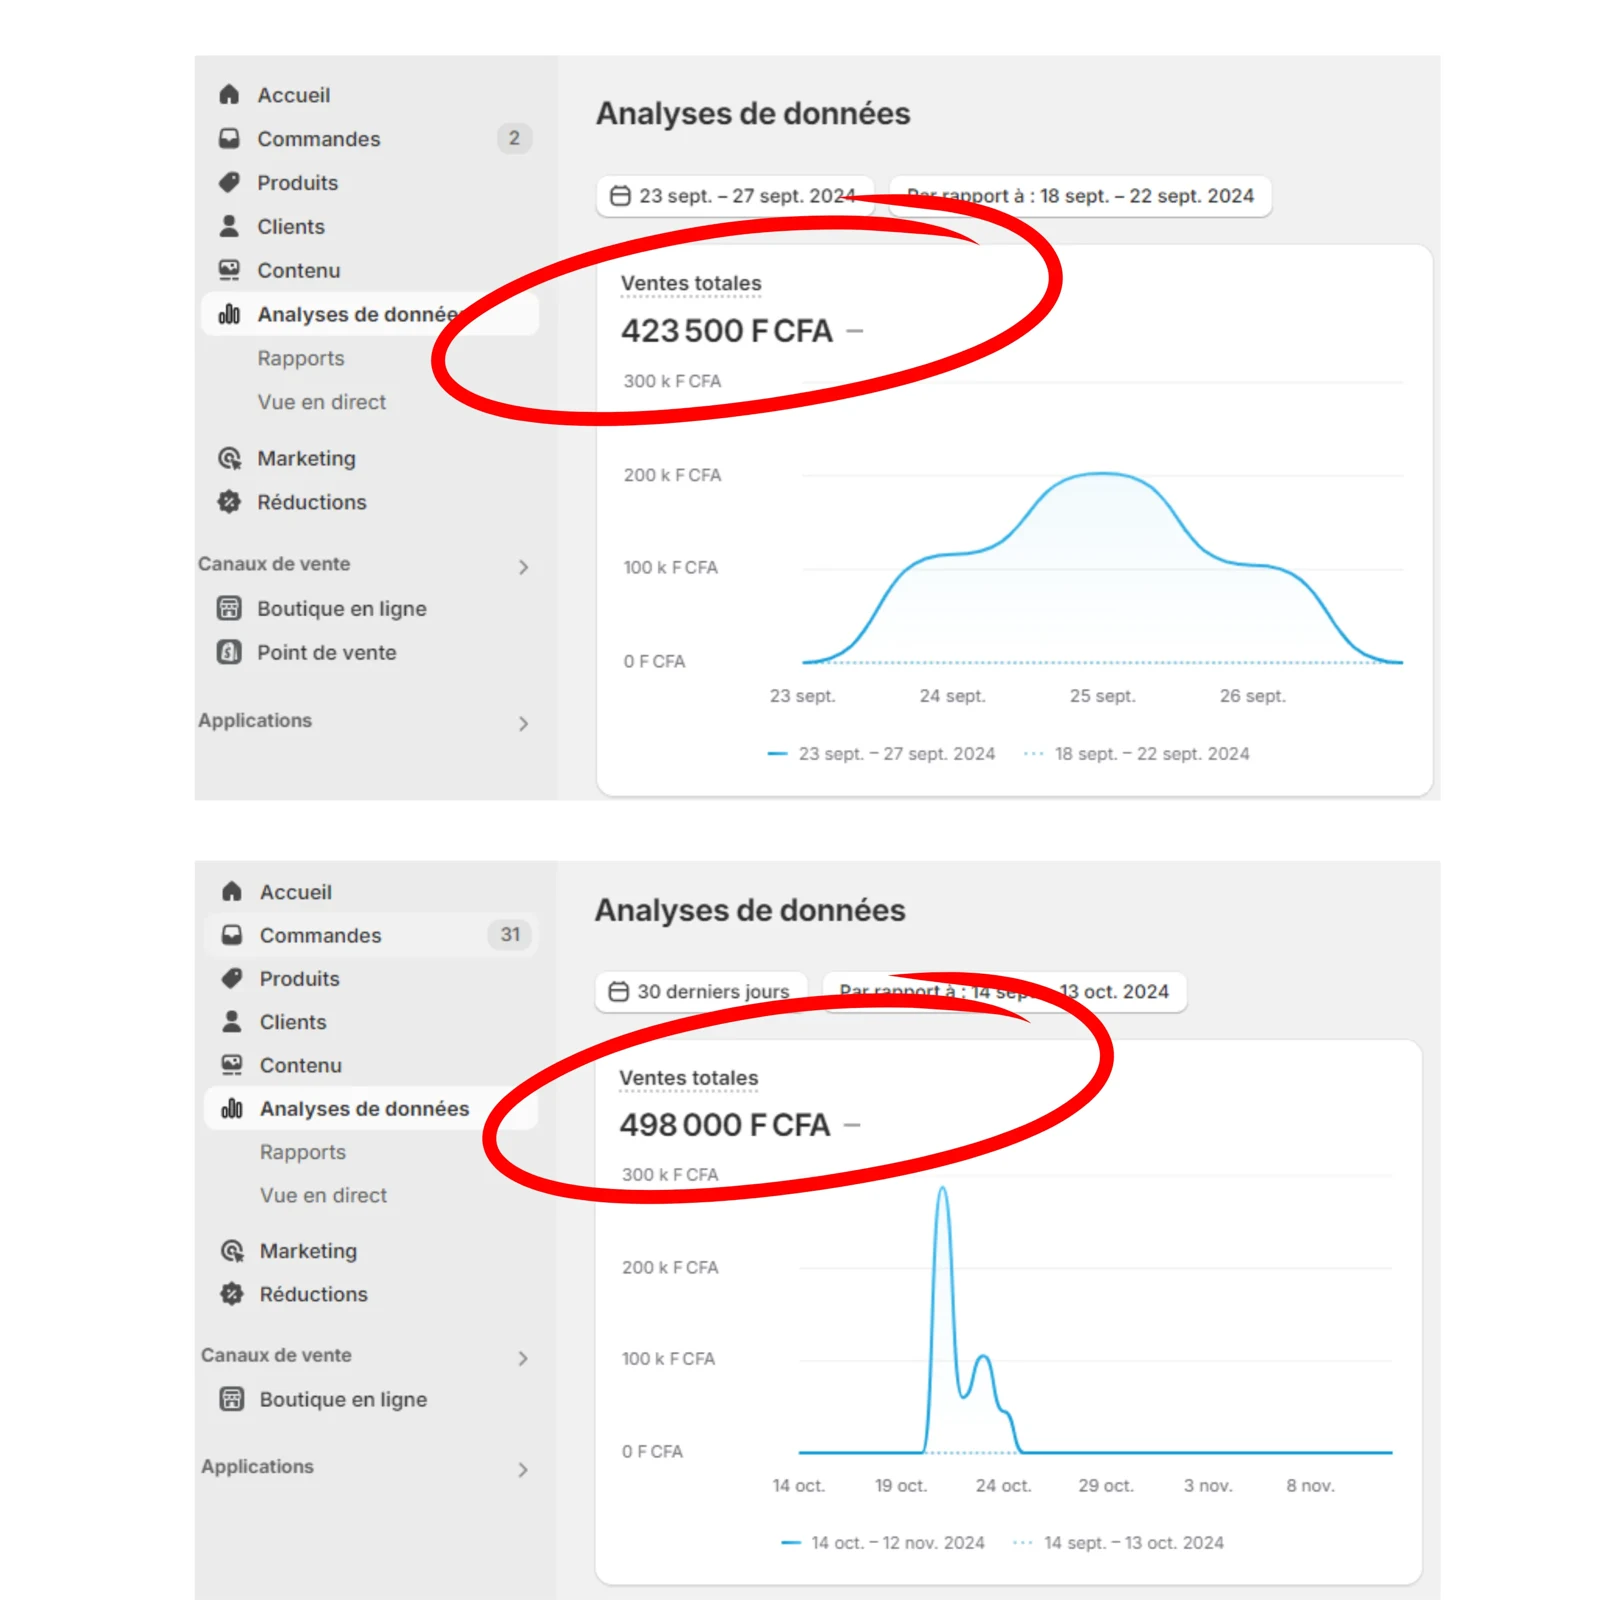
Task: Toggle legend entry 14 oct. – 12 nov. 2024
Action: point(883,1543)
